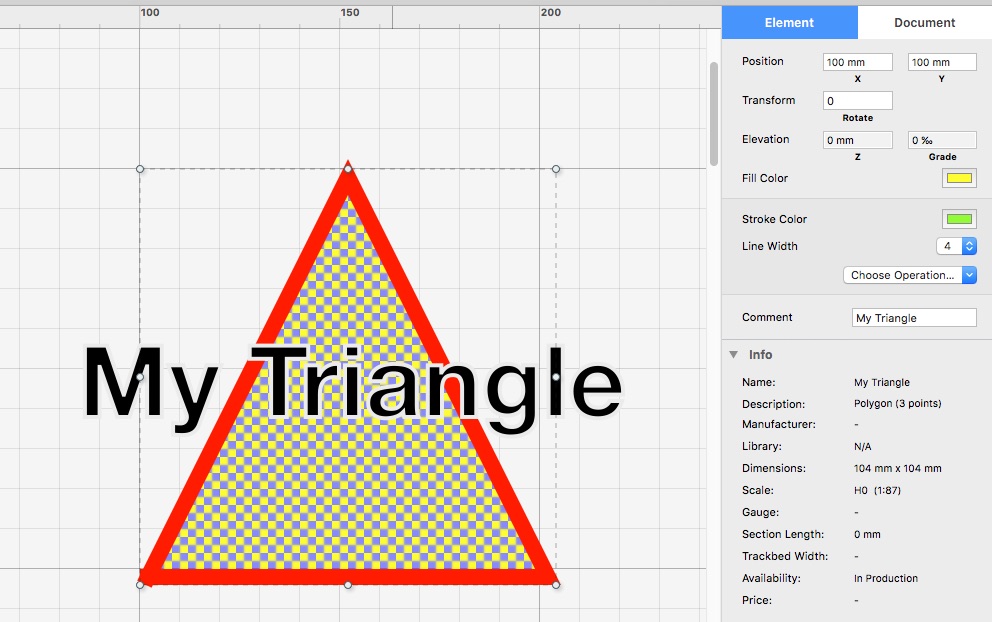
Task: Switch to the Document tab
Action: (x=924, y=22)
